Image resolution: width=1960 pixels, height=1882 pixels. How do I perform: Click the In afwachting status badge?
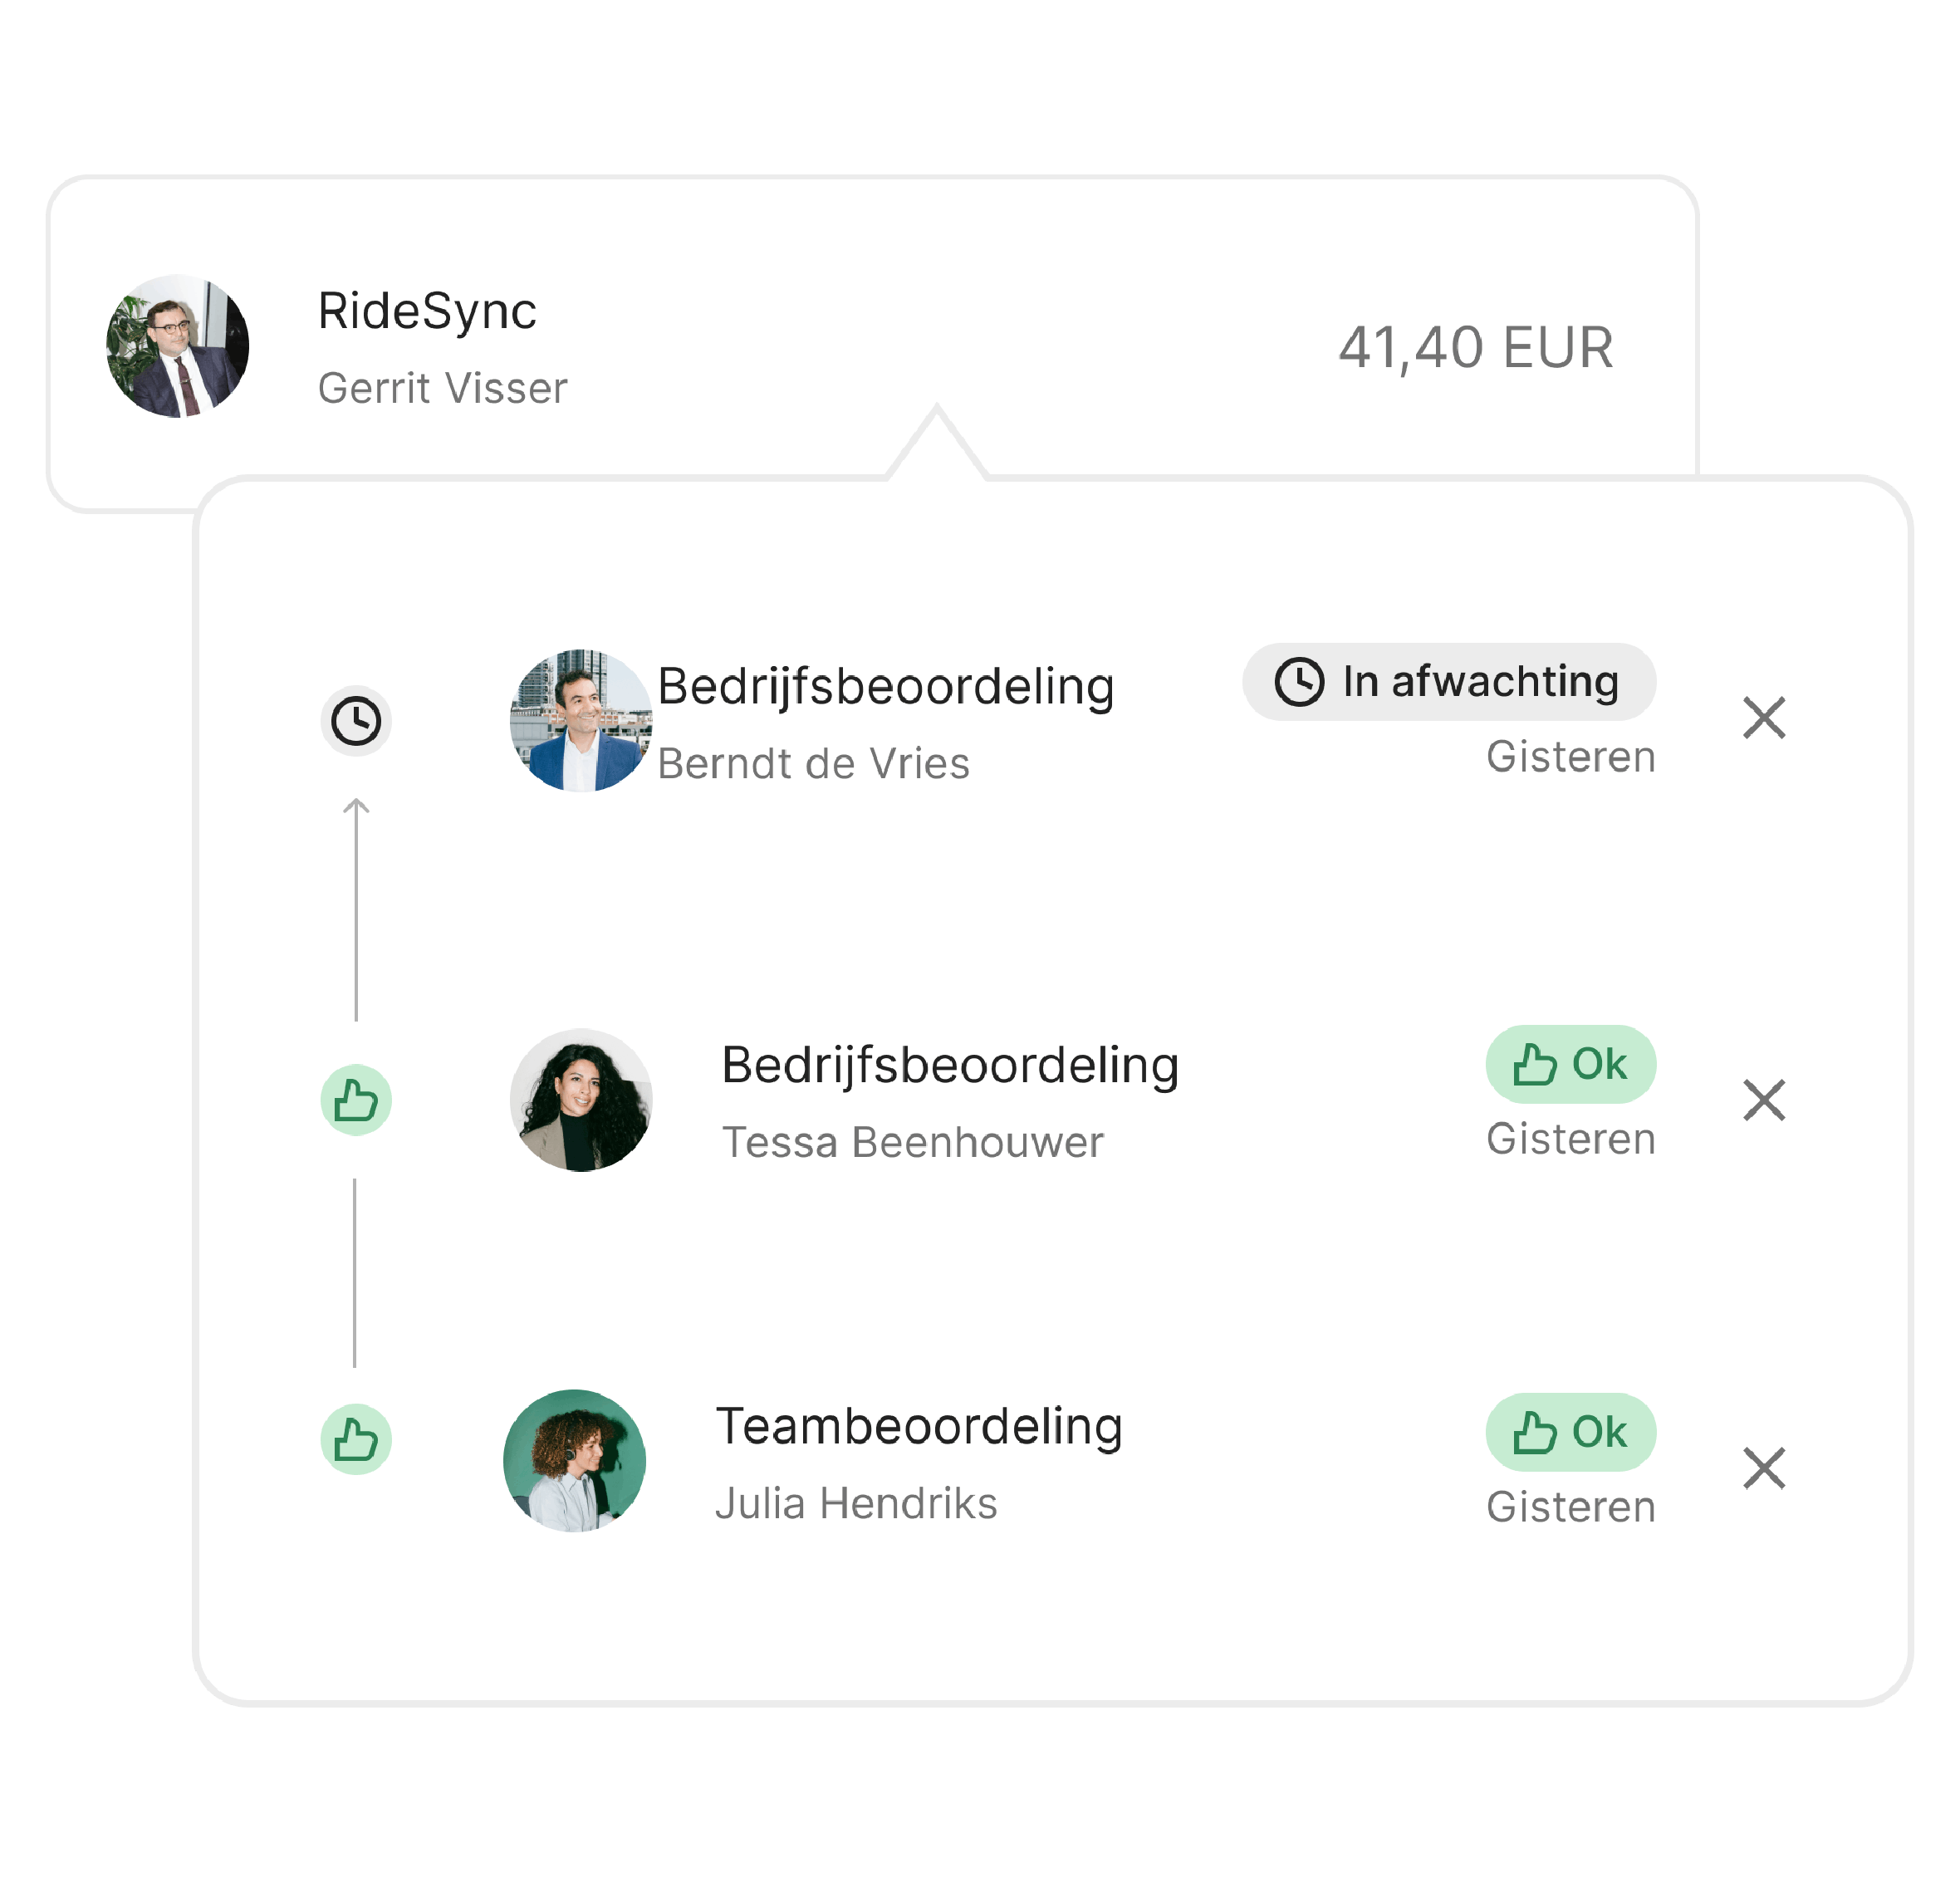point(1449,682)
